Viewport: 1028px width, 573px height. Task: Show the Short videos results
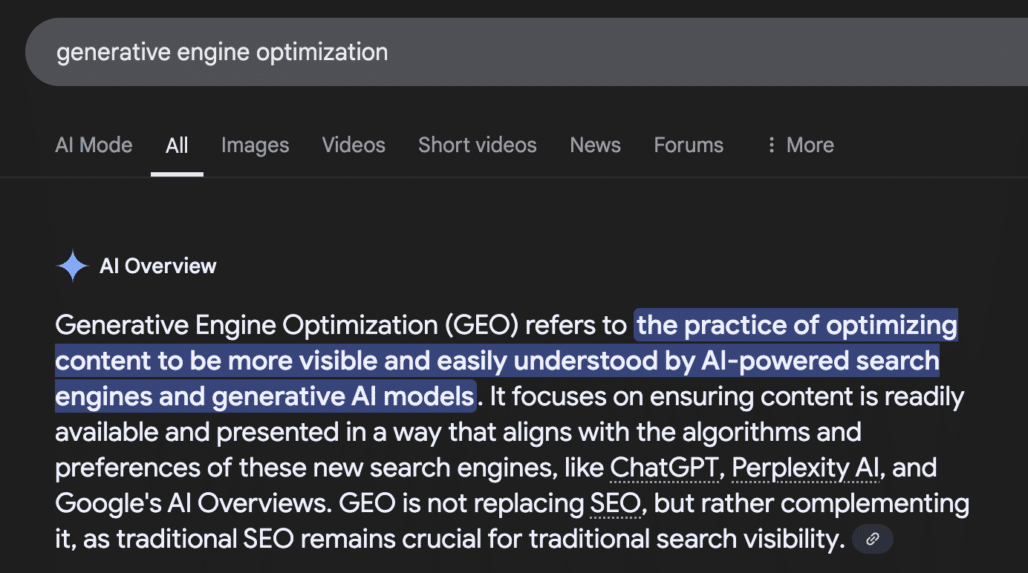tap(477, 145)
